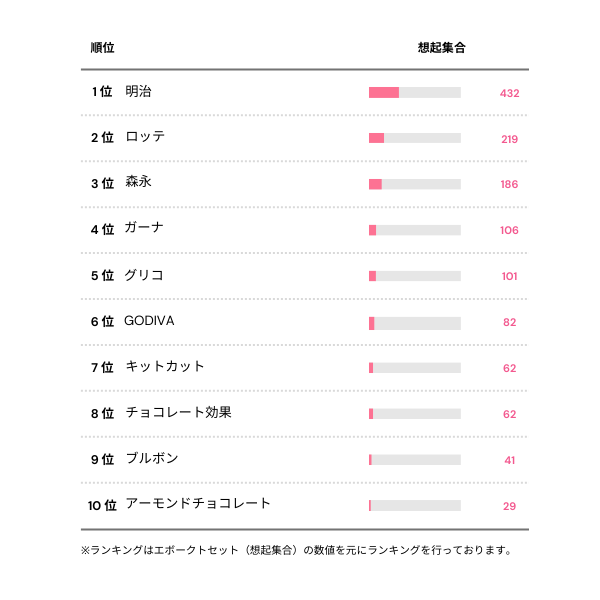The image size is (600, 600).
Task: Click the value 29 in the 10位 row
Action: pos(509,506)
